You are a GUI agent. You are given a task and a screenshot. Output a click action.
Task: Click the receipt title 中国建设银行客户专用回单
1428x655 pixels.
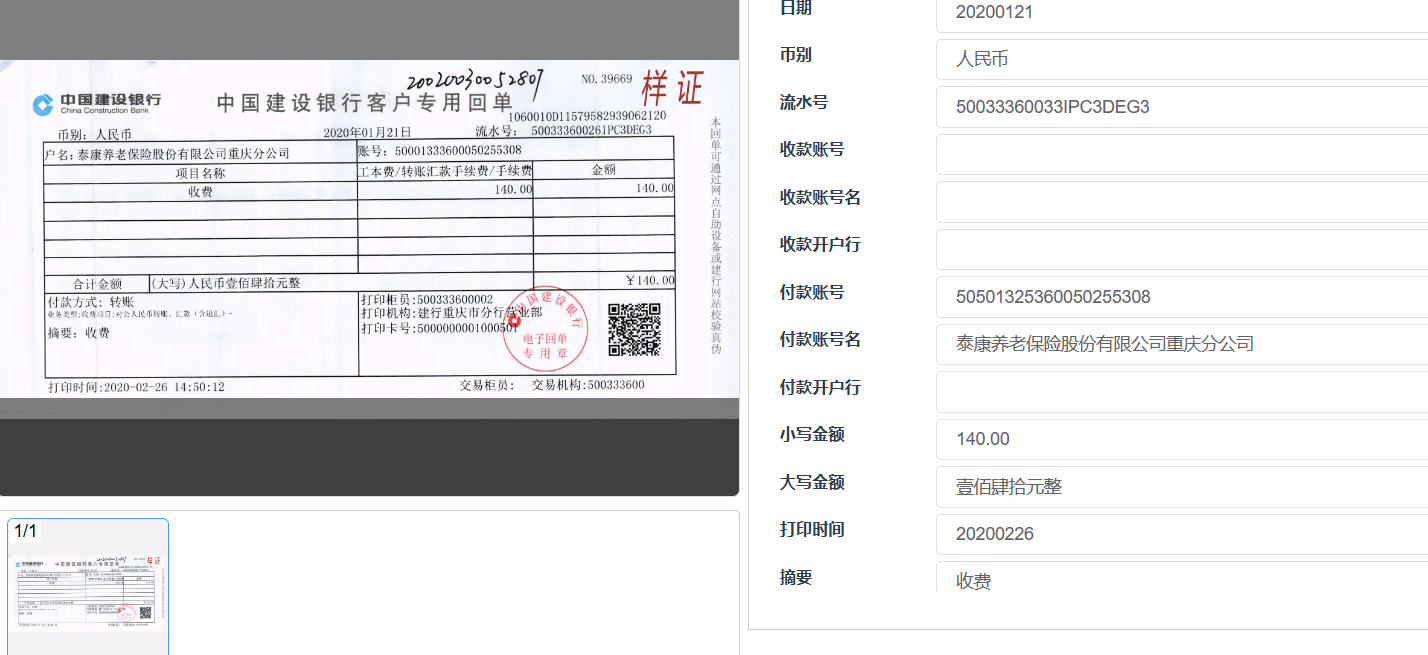tap(364, 102)
